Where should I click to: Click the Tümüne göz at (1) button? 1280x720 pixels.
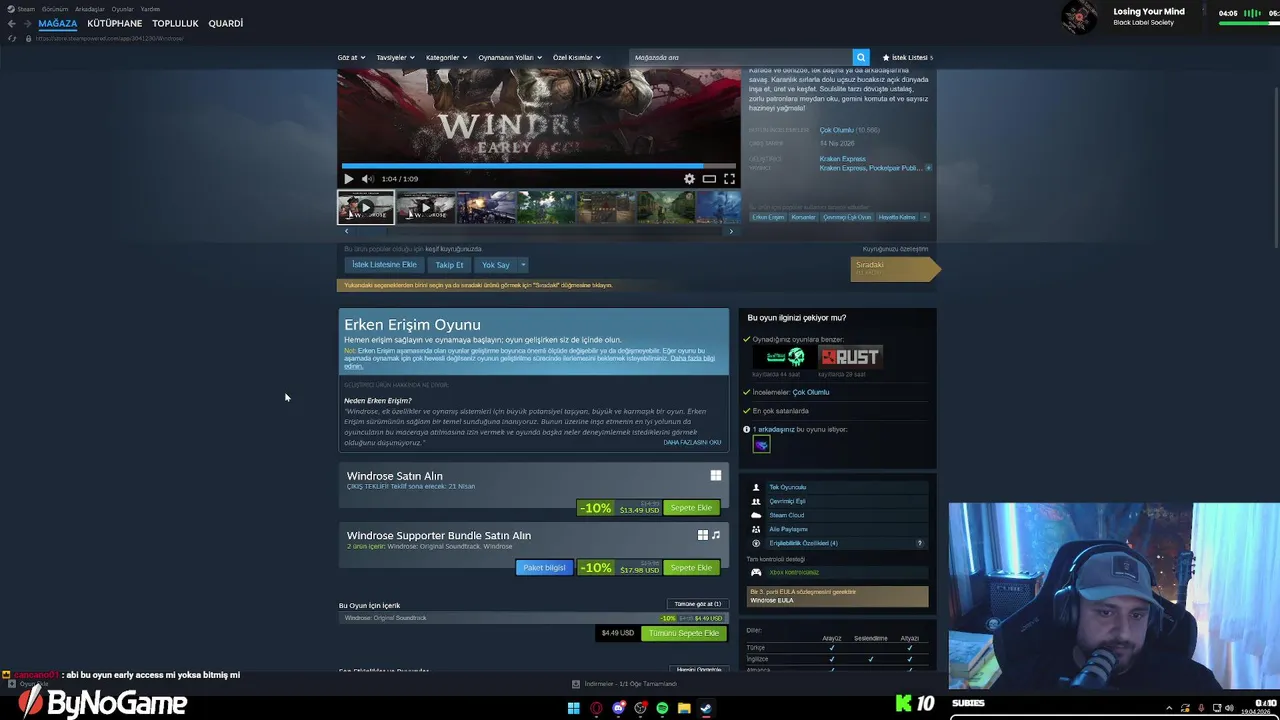tap(697, 604)
